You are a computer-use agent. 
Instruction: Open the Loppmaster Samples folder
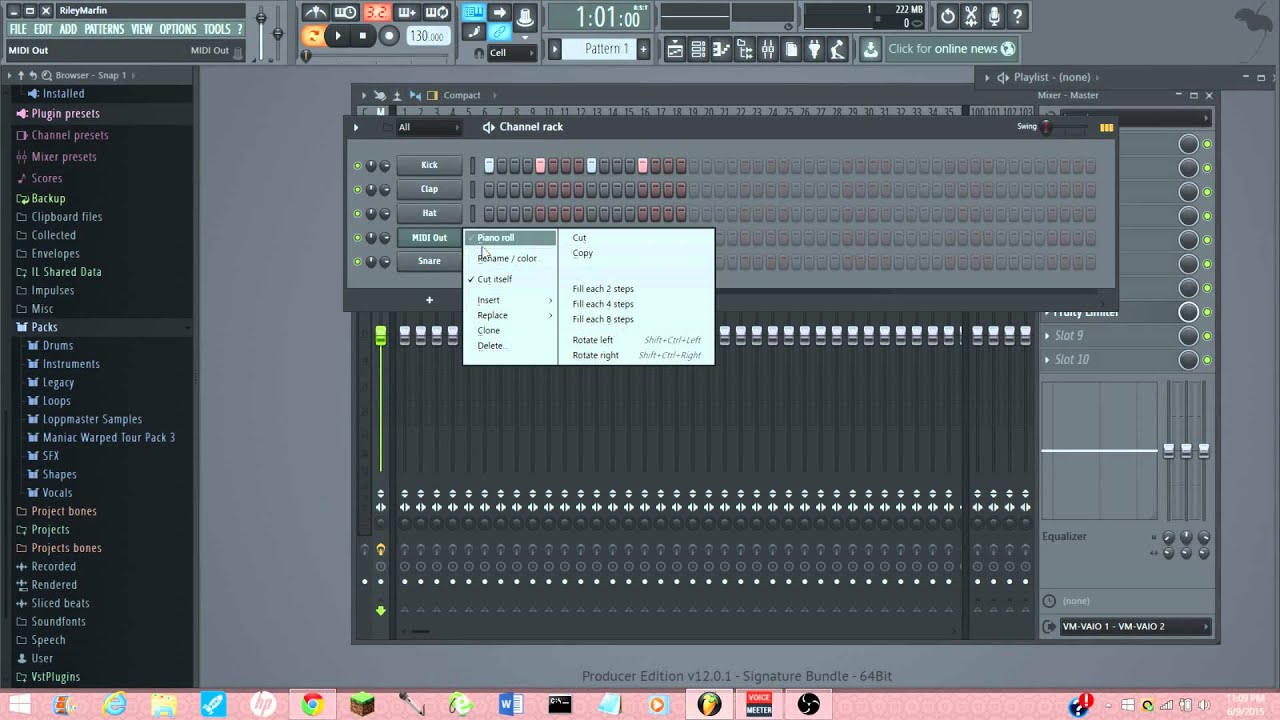[92, 419]
